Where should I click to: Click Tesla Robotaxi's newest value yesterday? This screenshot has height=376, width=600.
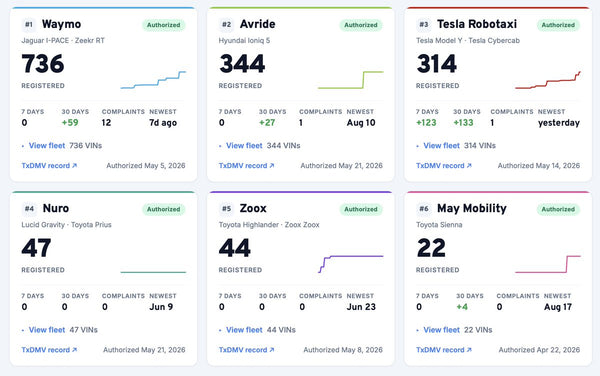(559, 123)
